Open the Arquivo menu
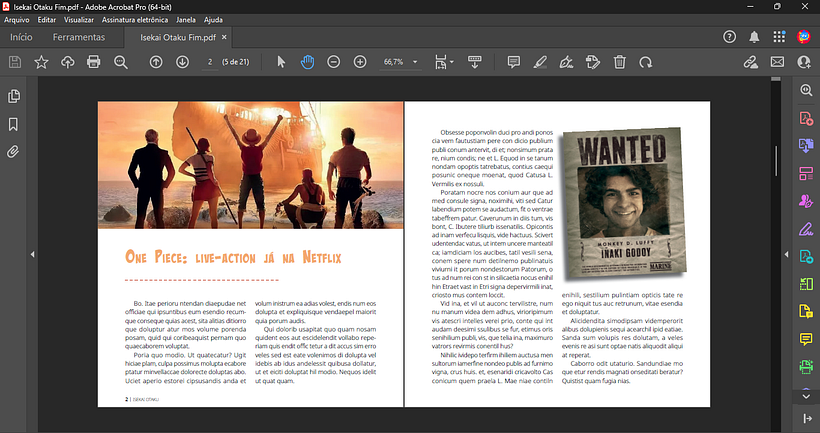Screen dimensions: 820x433 coord(17,20)
